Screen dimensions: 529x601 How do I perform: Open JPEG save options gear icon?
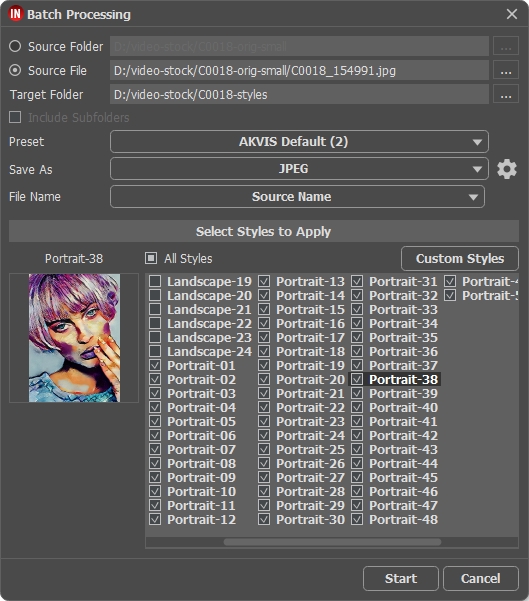(x=507, y=169)
